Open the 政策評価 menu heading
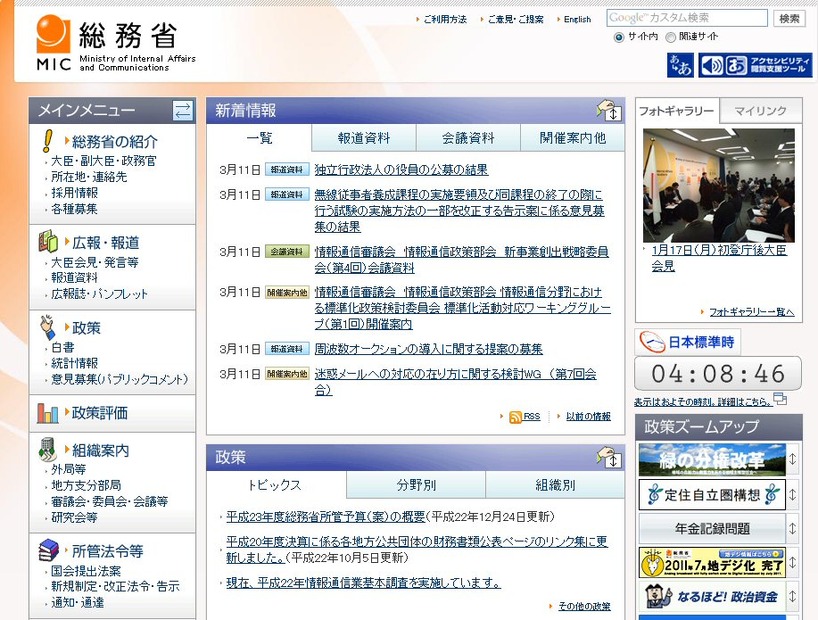Image resolution: width=818 pixels, height=620 pixels. coord(100,413)
